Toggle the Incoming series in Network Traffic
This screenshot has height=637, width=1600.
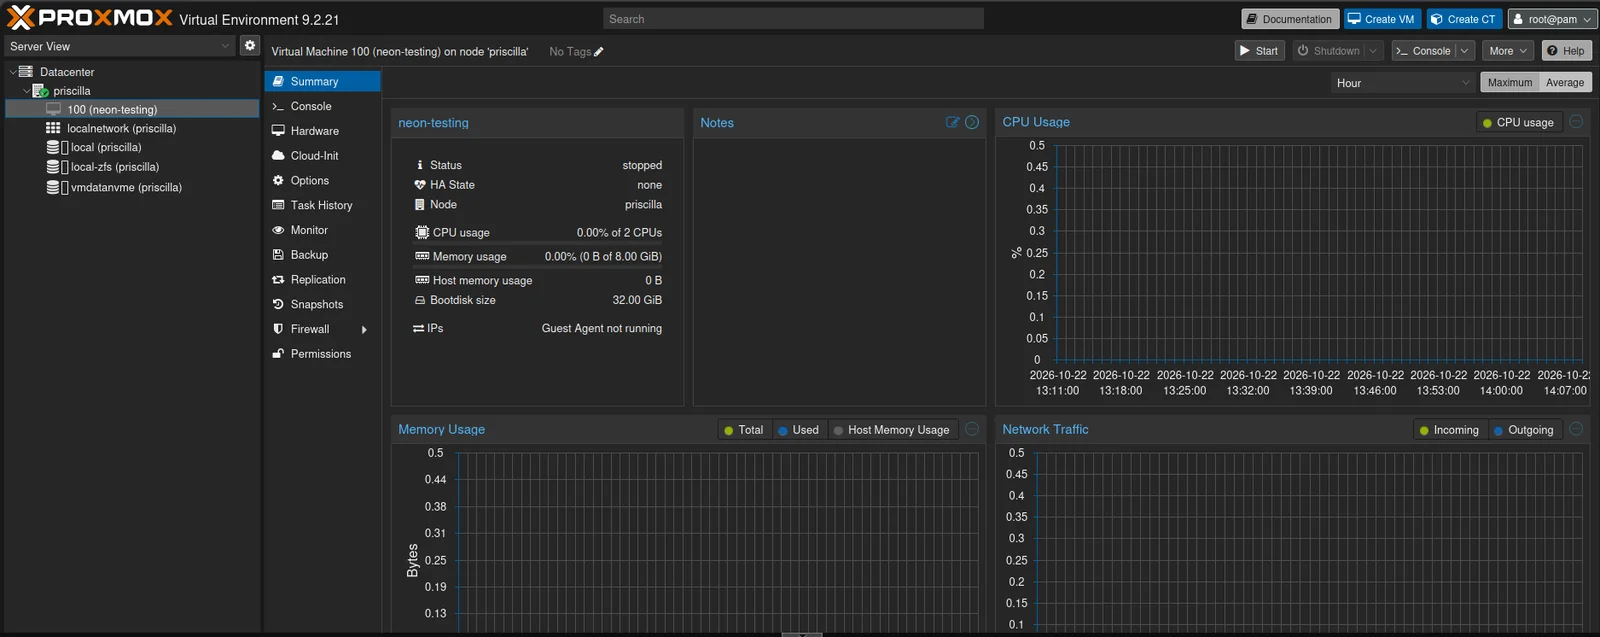coord(1449,430)
